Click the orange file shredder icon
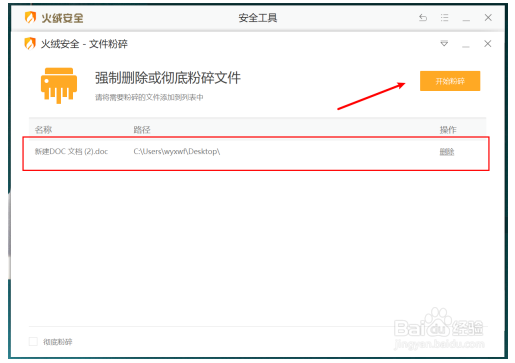Viewport: 515px width, 363px height. coord(59,85)
